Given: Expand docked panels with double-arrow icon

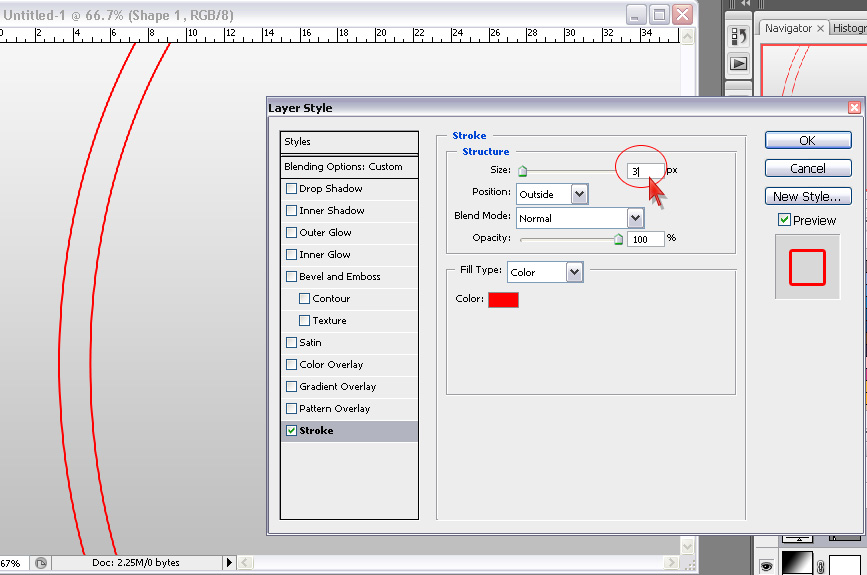Looking at the screenshot, I should 746,3.
